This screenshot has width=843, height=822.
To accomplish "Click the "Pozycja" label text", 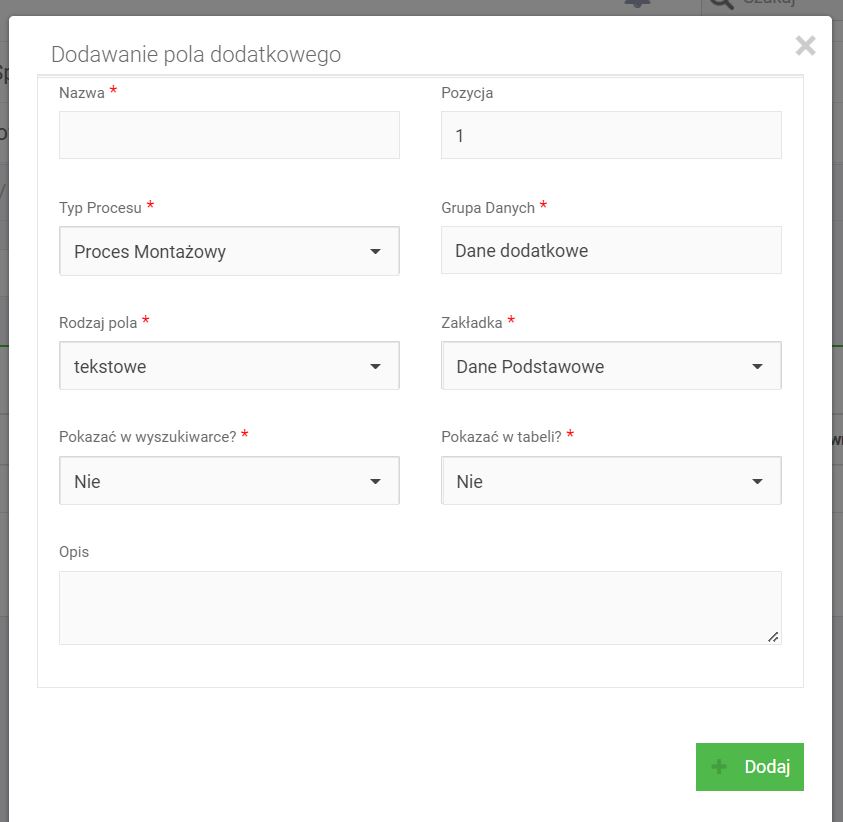I will click(467, 93).
